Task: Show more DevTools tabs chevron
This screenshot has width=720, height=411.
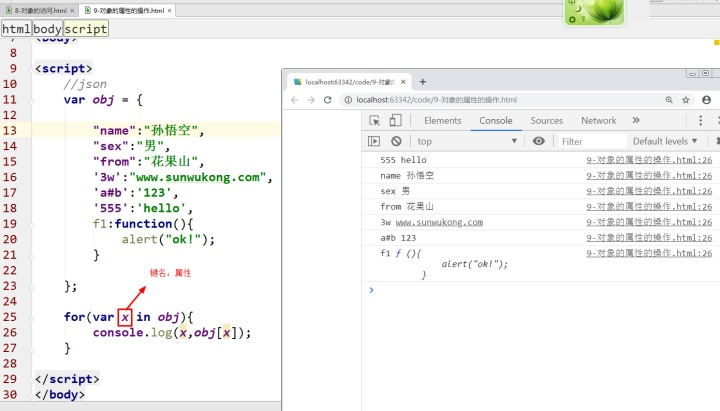Action: 636,120
